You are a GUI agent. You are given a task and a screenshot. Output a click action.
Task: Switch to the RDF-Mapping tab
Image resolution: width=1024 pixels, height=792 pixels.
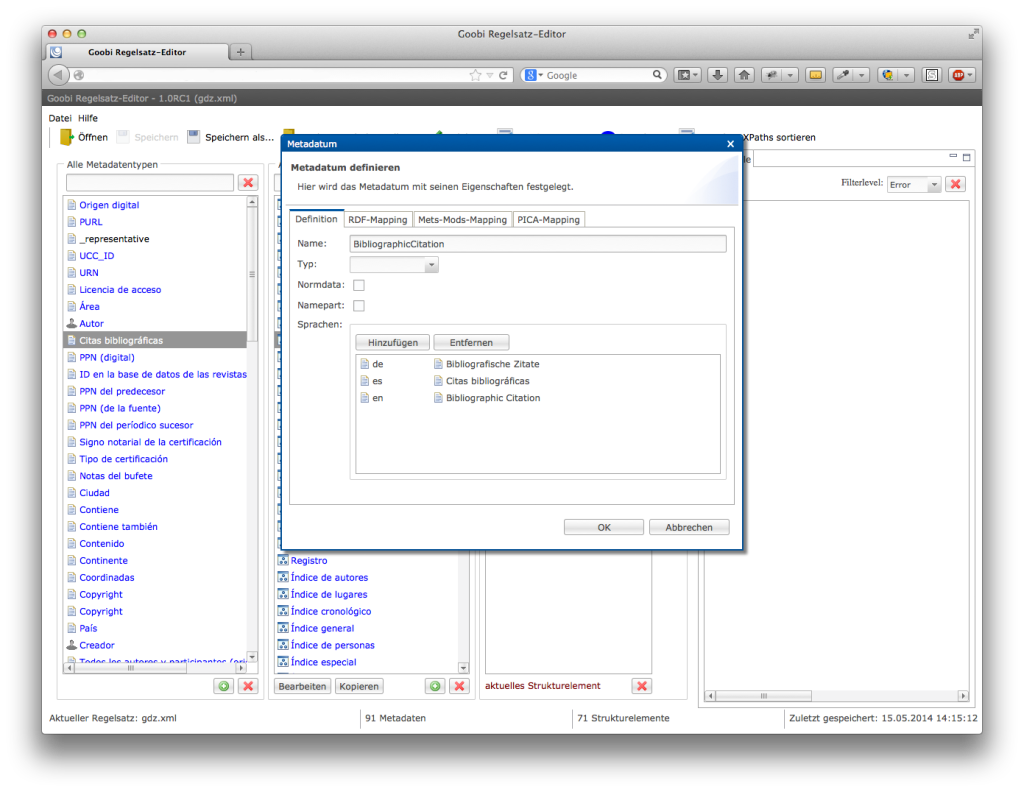coord(377,219)
